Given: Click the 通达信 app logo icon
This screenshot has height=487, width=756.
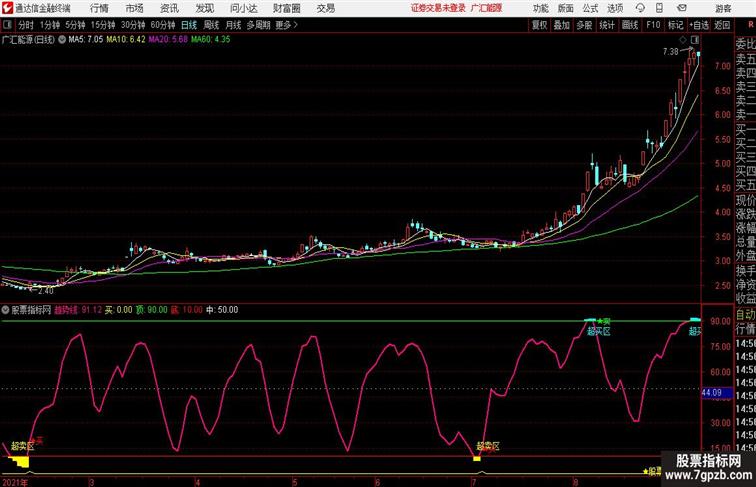Looking at the screenshot, I should click(x=7, y=8).
